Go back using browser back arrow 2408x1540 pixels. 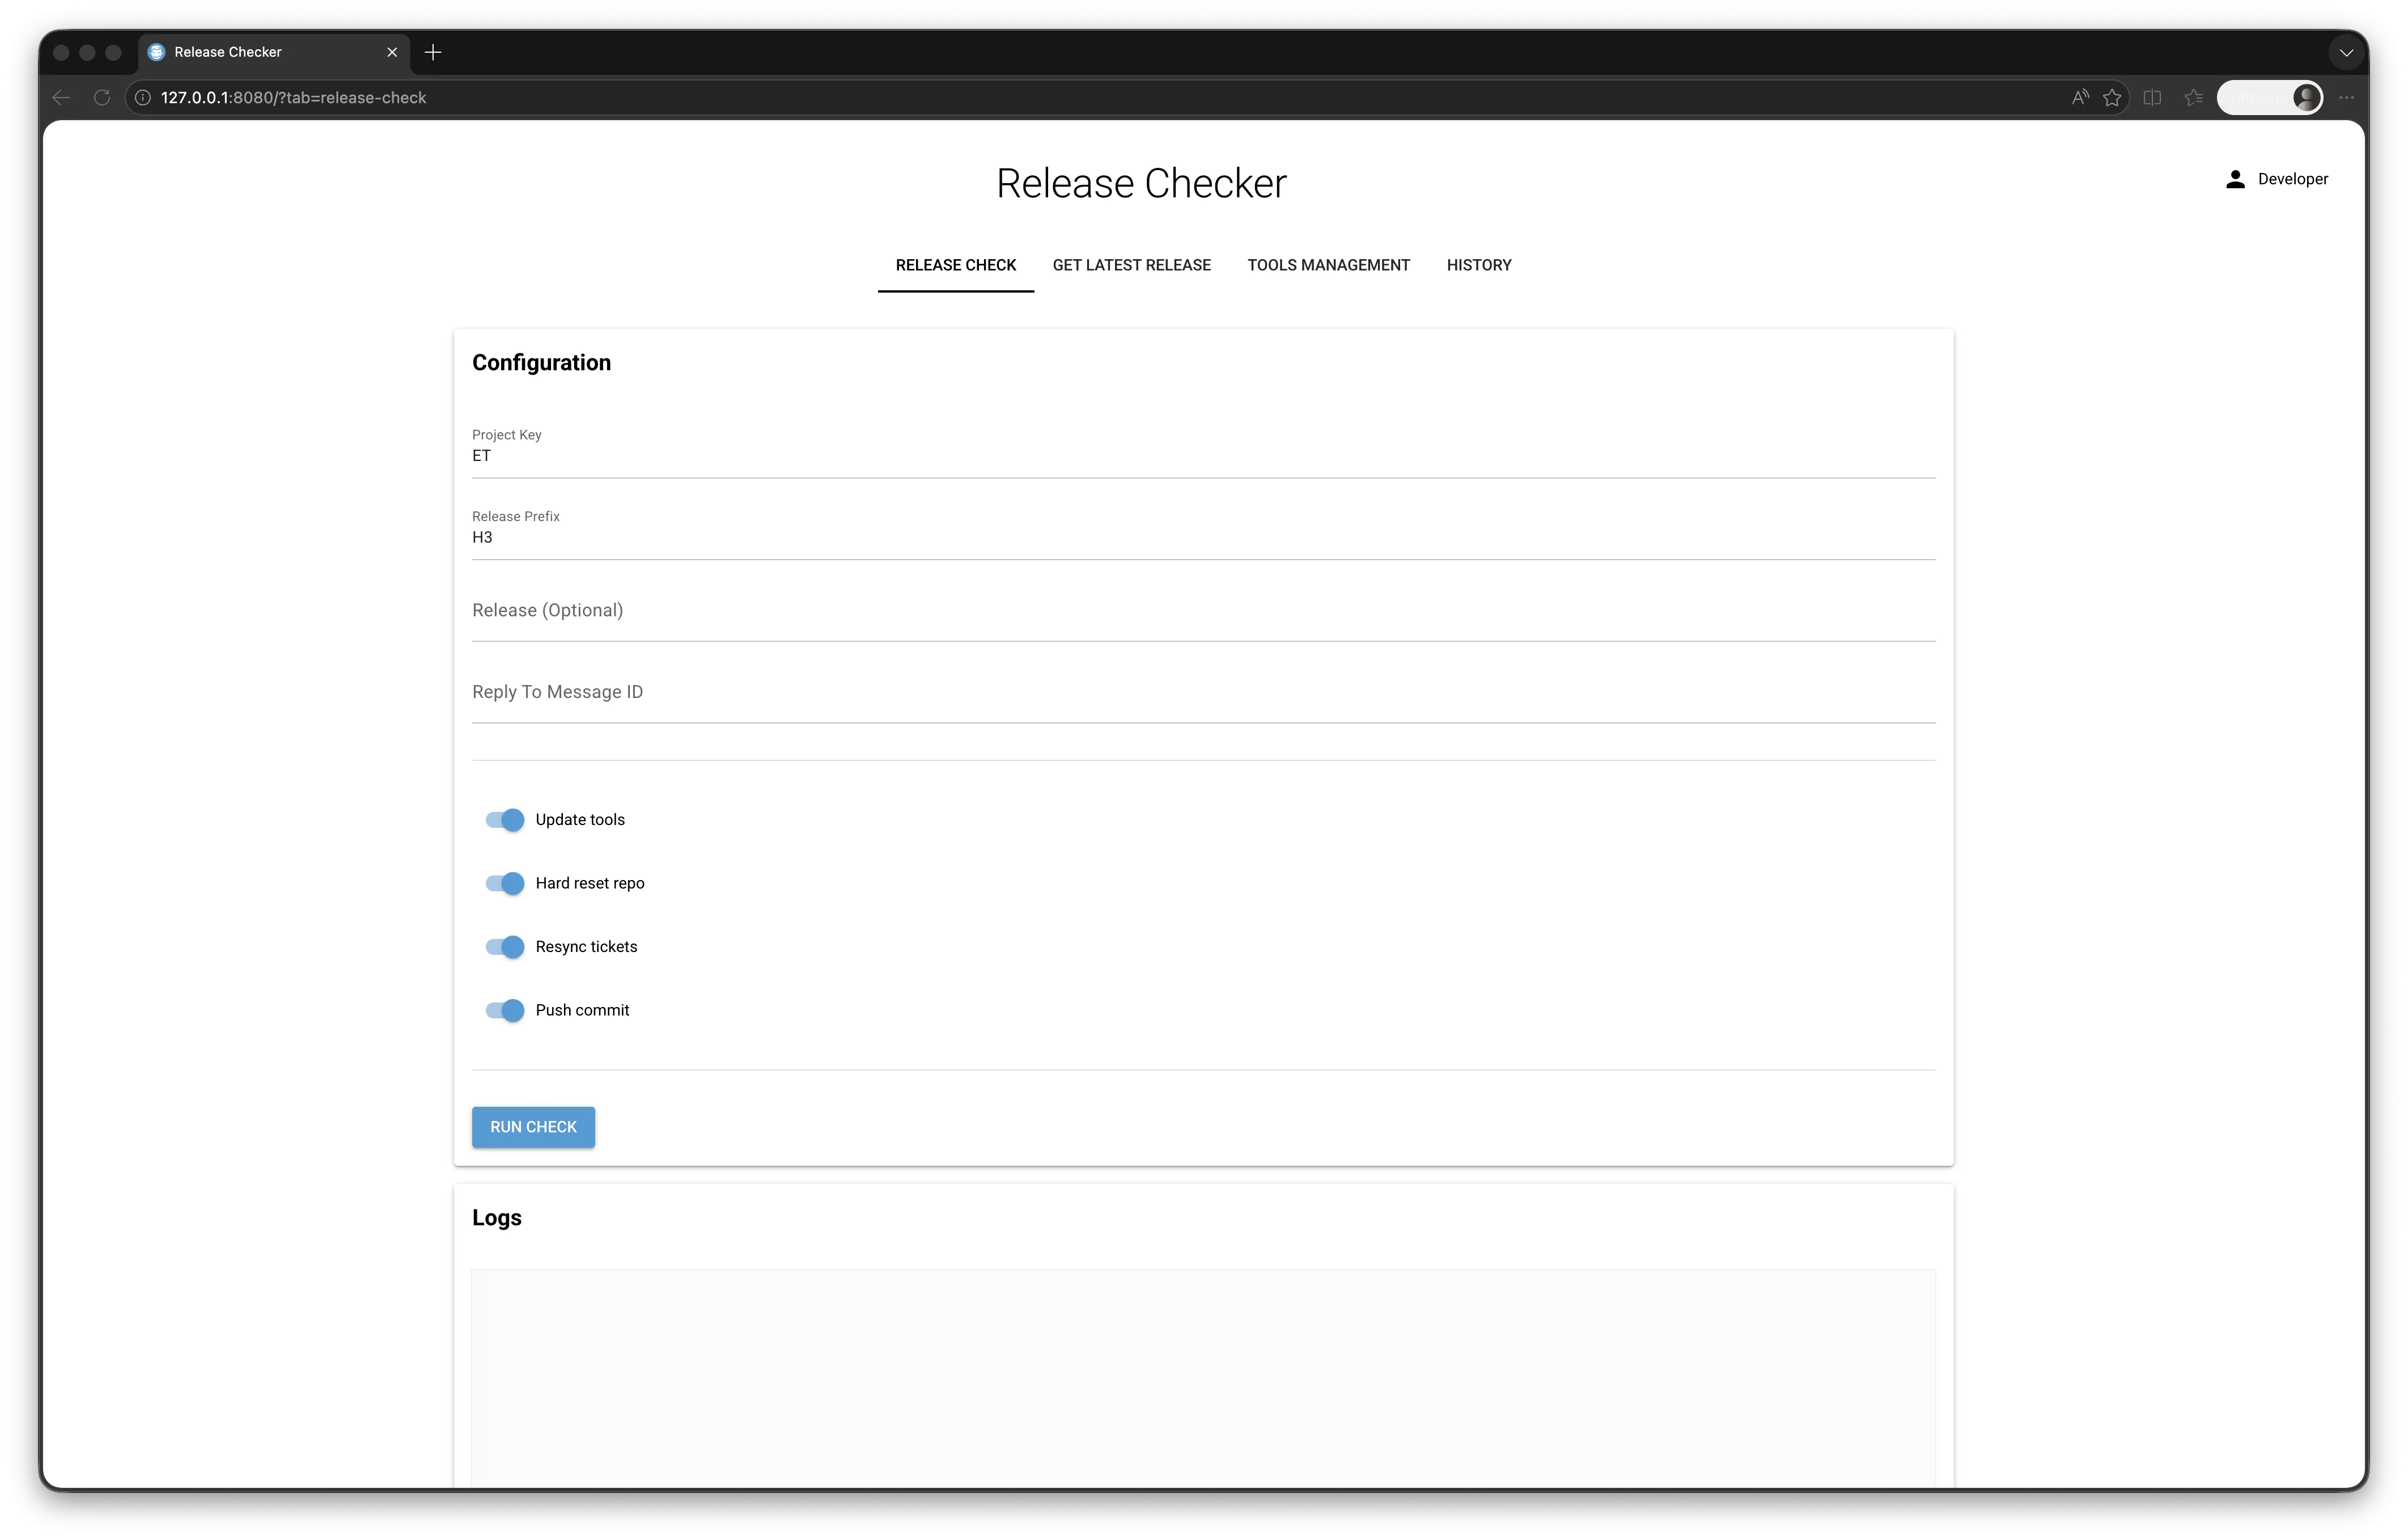tap(61, 97)
